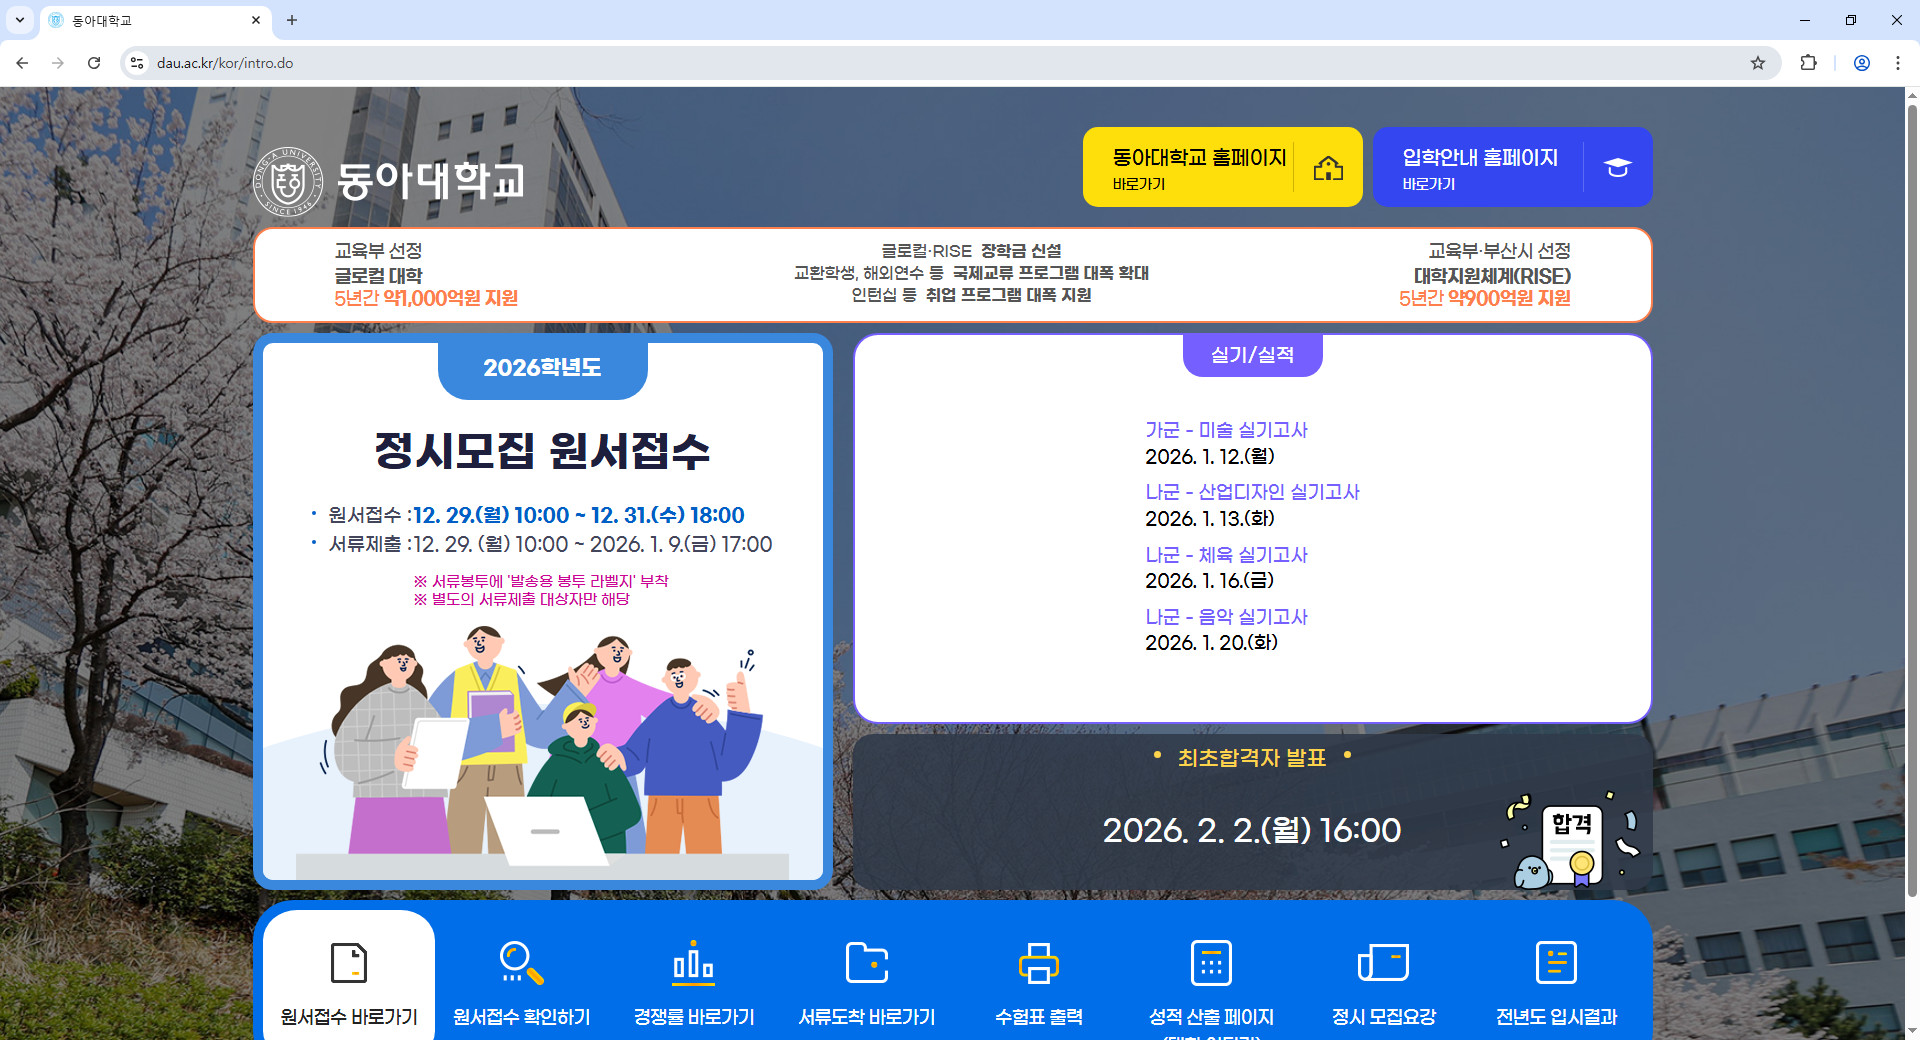The image size is (1920, 1040).
Task: Click the 나군 - 체육 실기고사 link
Action: coord(1226,555)
